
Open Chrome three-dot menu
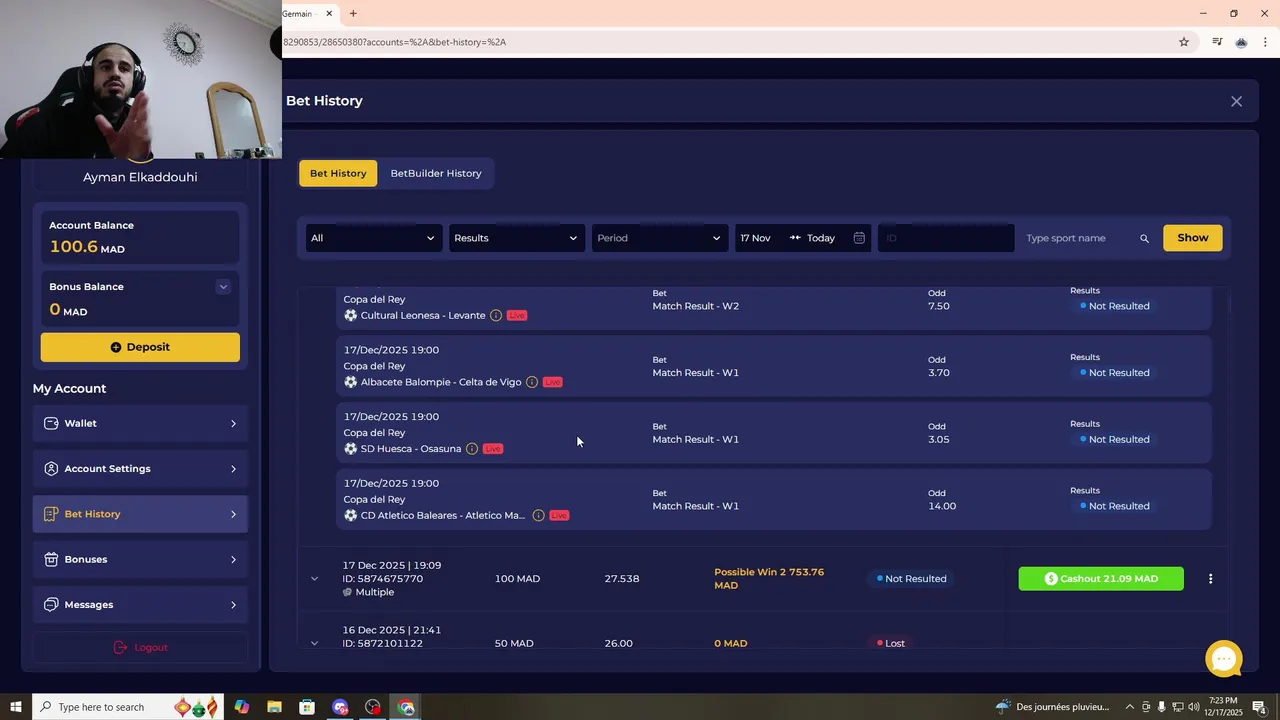tap(1265, 42)
